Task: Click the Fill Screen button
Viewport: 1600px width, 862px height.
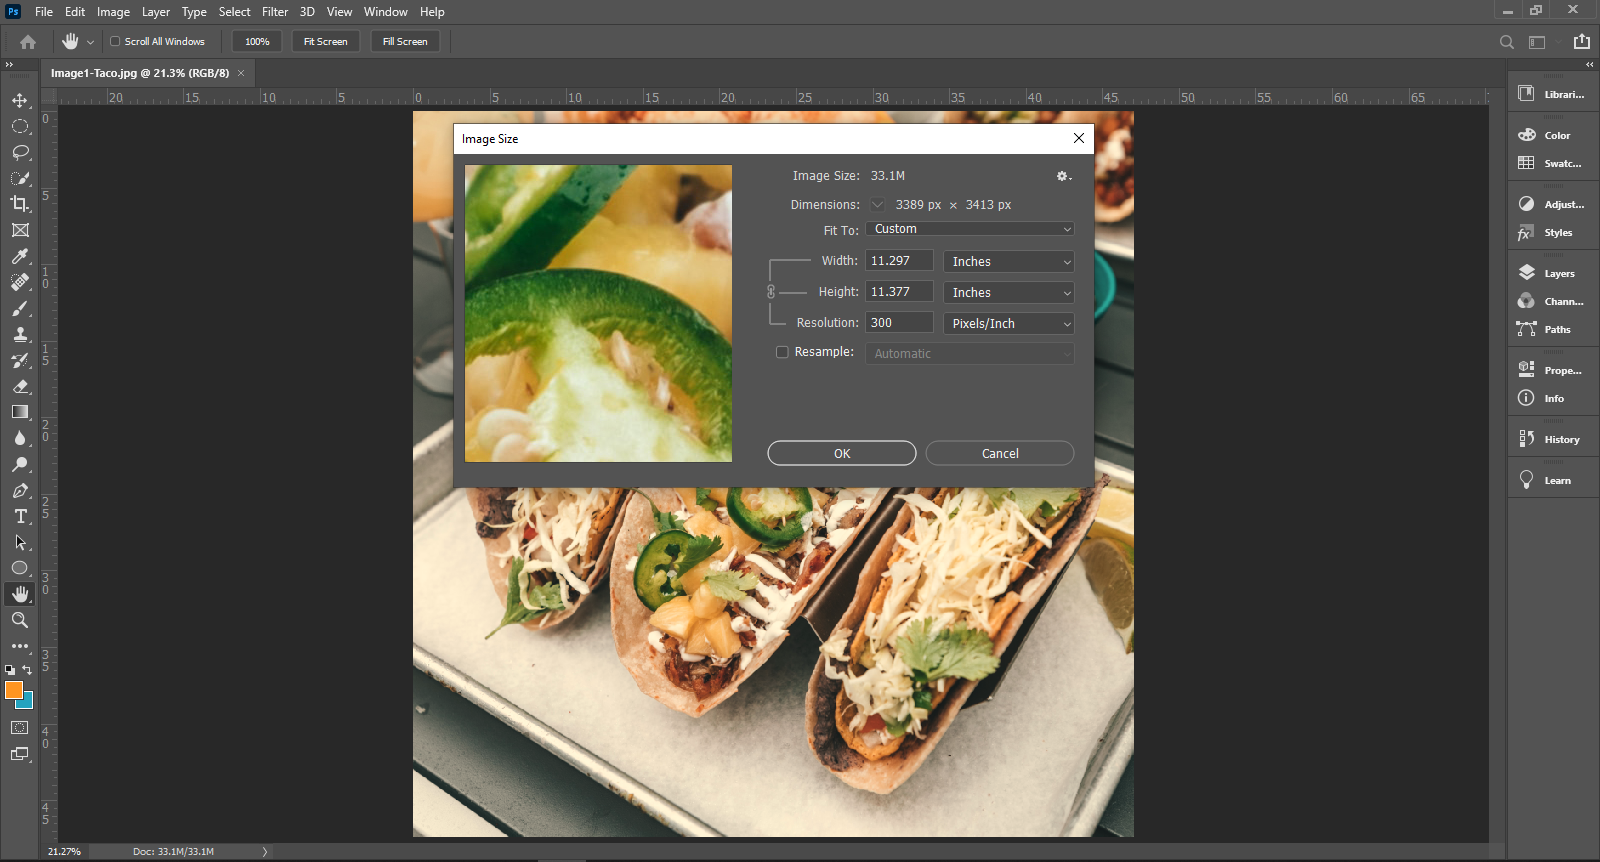Action: pos(405,42)
